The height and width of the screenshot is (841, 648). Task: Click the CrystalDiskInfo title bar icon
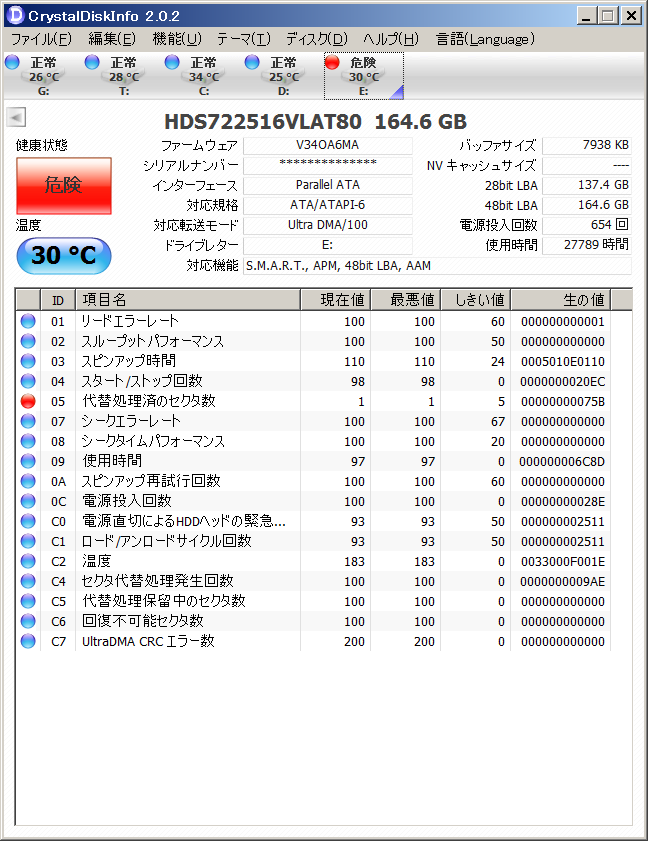click(16, 15)
